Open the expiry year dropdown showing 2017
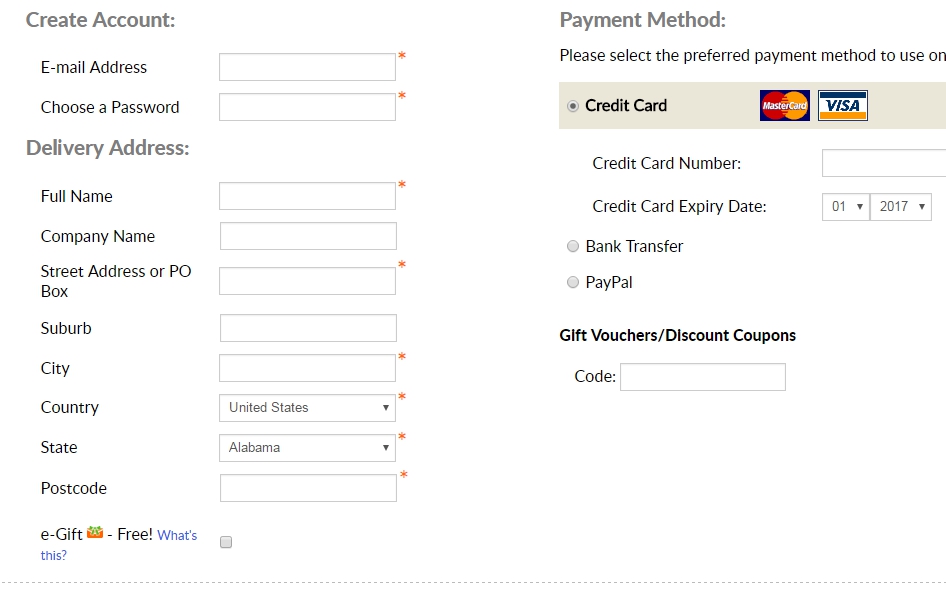 click(901, 207)
